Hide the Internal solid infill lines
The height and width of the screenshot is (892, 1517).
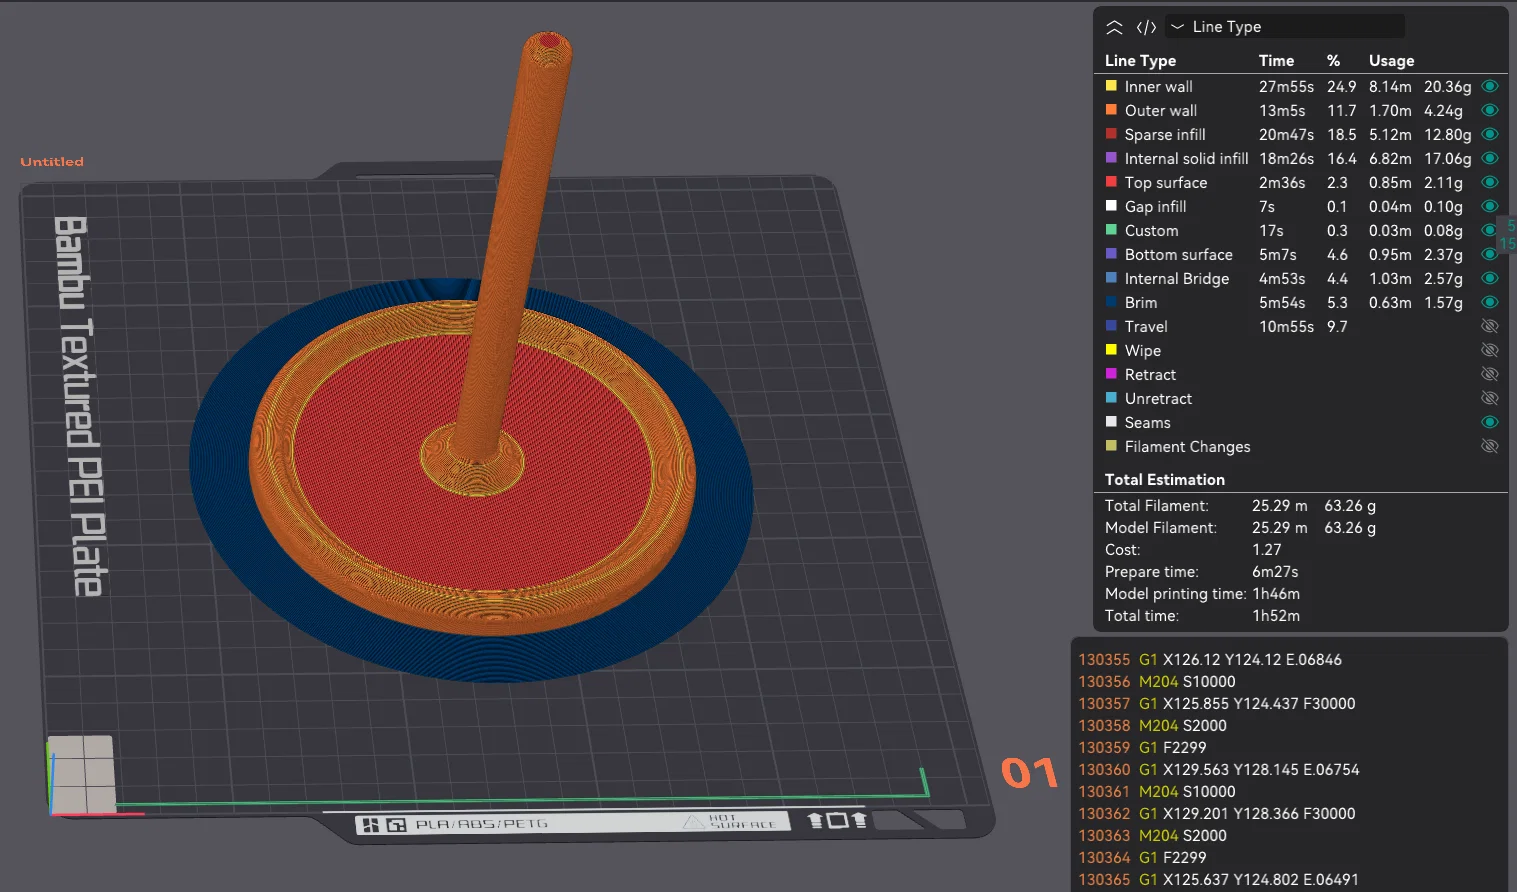tap(1489, 159)
